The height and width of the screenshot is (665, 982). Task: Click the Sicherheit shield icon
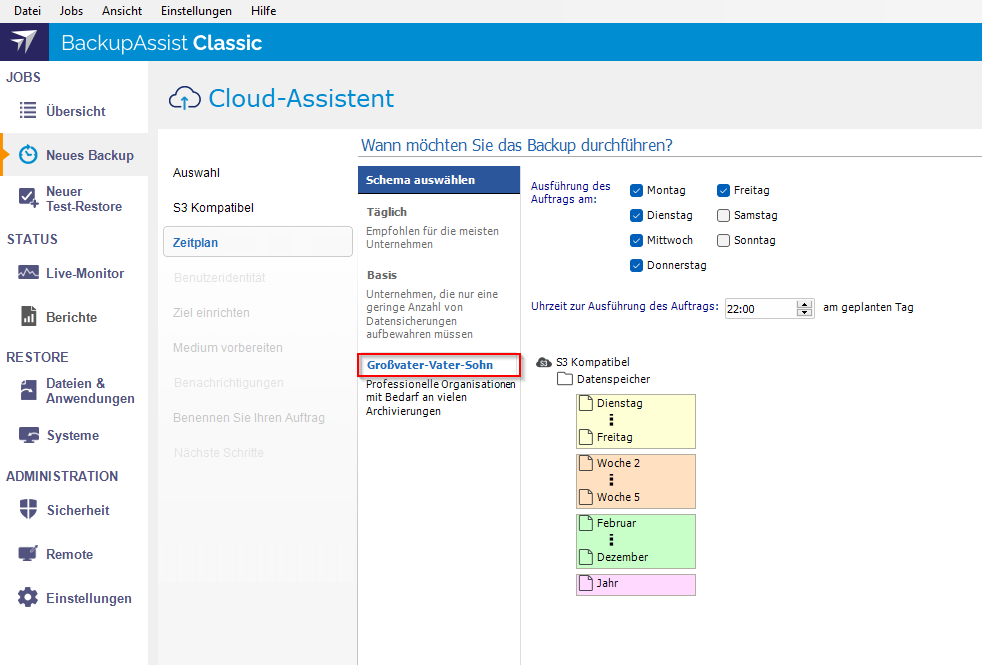(28, 510)
